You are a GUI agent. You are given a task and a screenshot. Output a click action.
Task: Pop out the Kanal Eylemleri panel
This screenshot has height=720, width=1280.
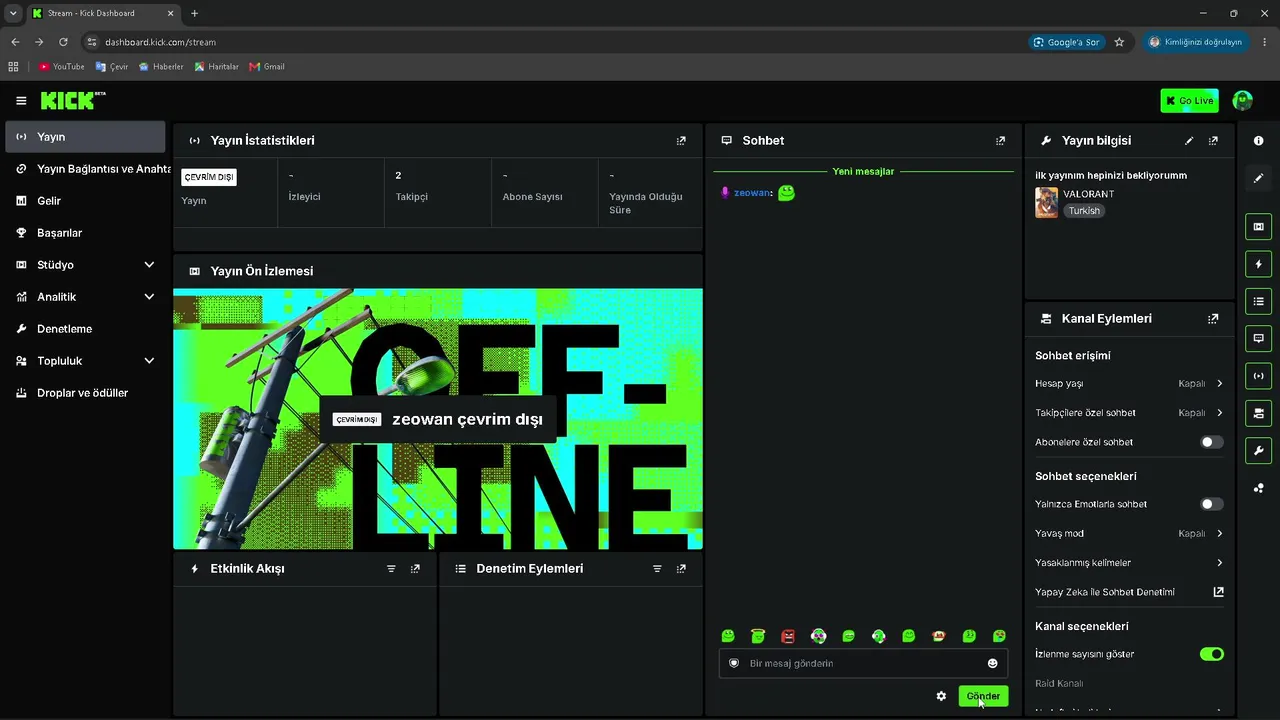1213,319
